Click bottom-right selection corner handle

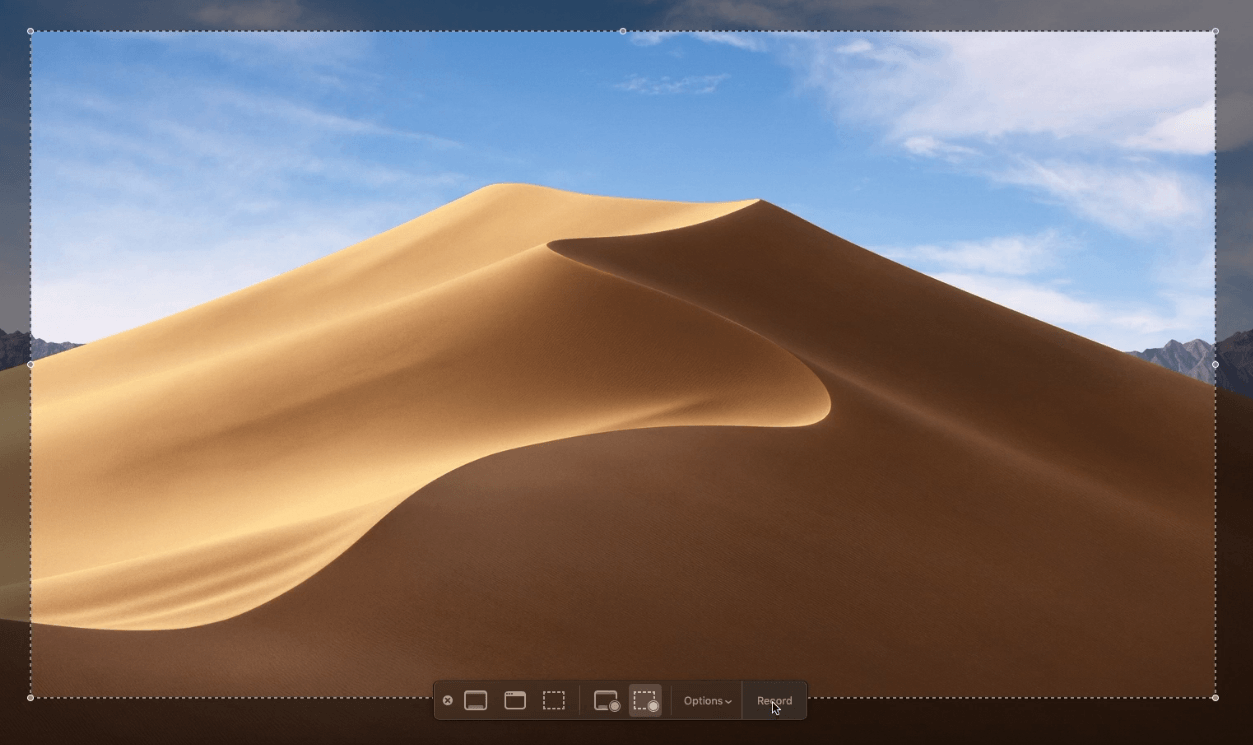[1215, 697]
